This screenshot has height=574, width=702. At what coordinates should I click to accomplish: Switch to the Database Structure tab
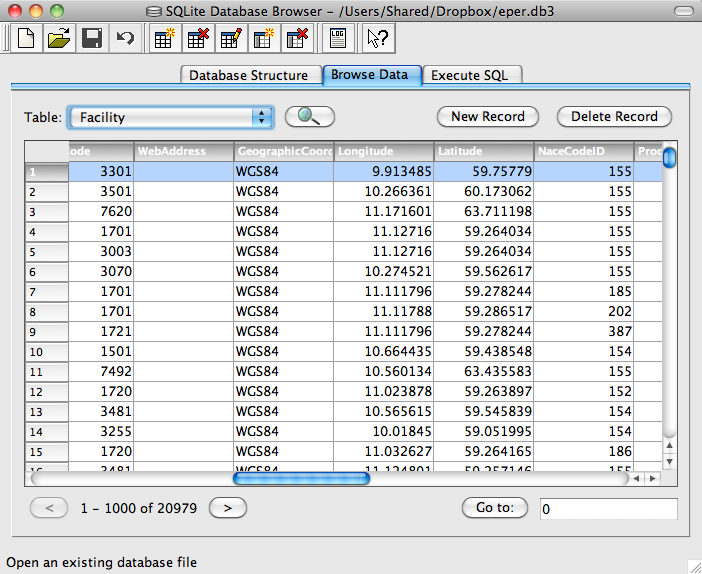[x=249, y=75]
